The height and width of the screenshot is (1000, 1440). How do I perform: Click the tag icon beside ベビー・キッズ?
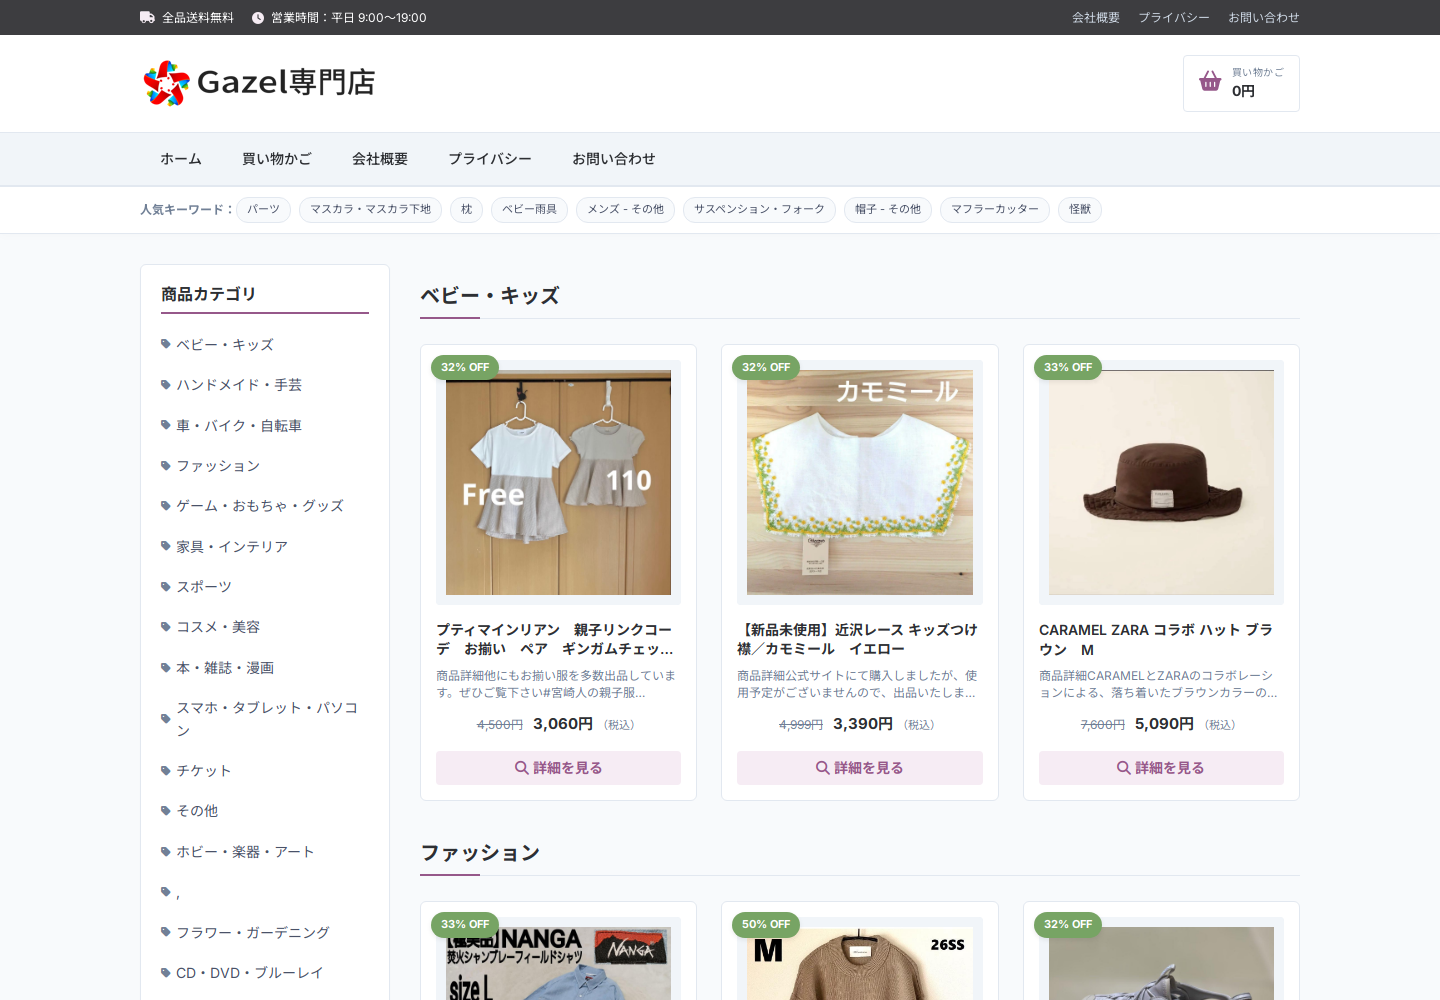click(166, 344)
